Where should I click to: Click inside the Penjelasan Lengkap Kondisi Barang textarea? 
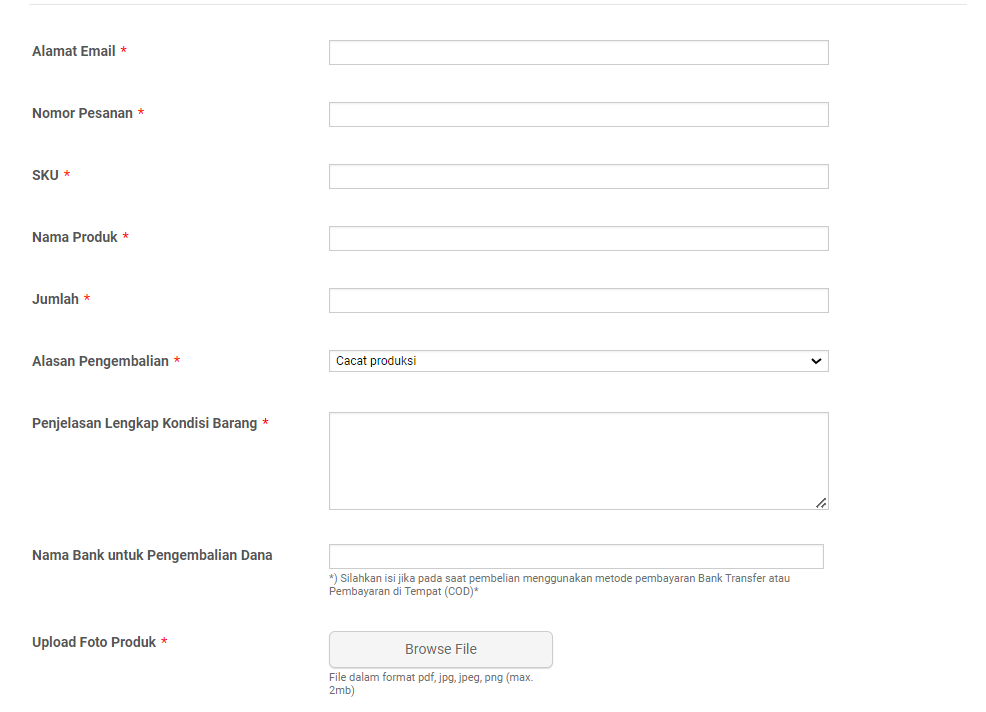pos(579,461)
